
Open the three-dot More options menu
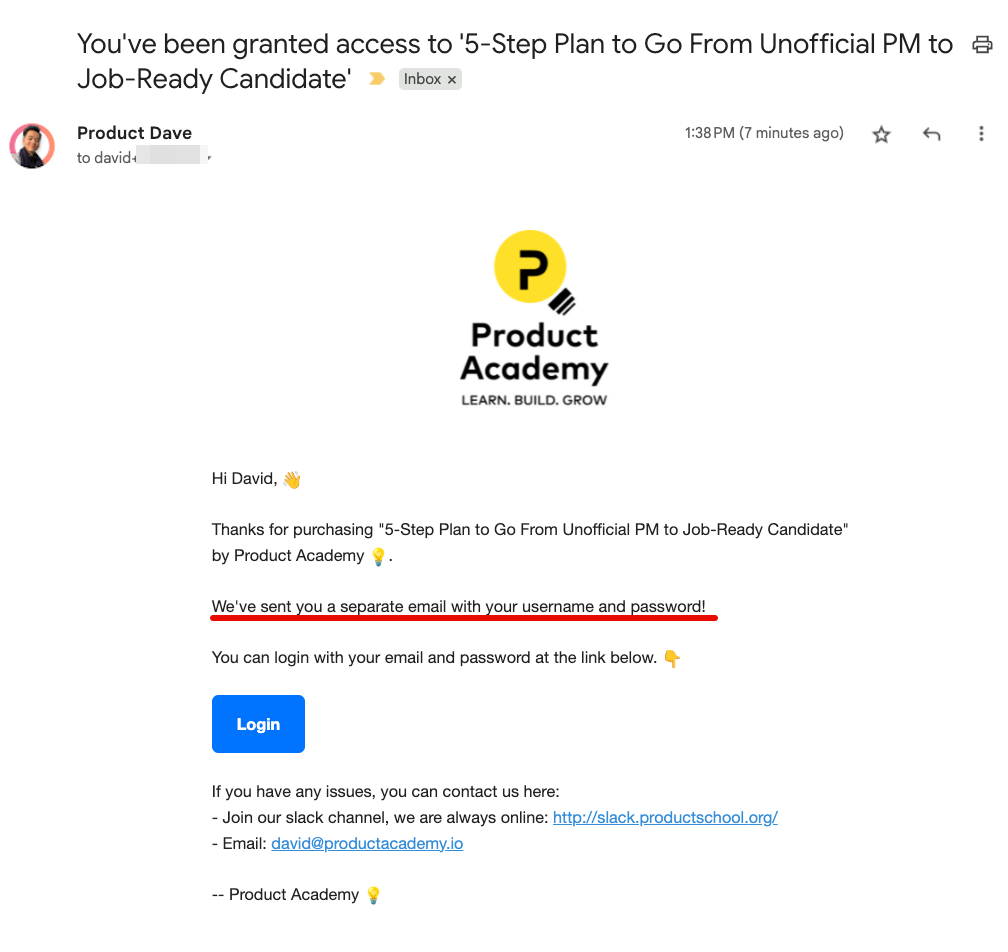click(981, 134)
